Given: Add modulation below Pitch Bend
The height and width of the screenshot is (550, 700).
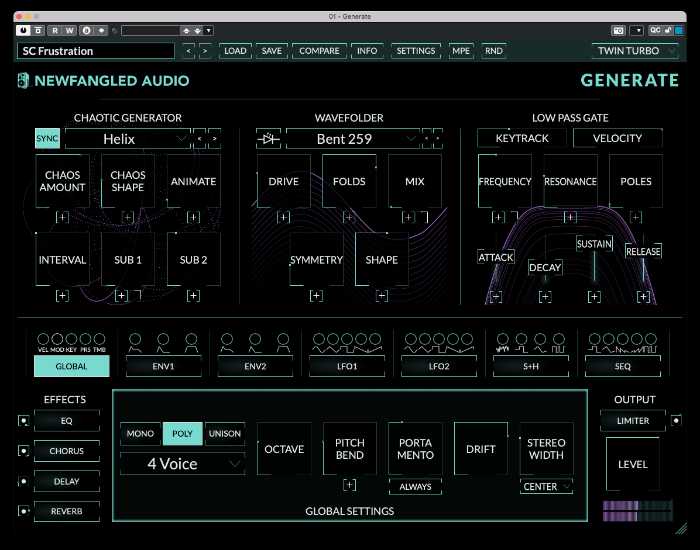Looking at the screenshot, I should [350, 485].
